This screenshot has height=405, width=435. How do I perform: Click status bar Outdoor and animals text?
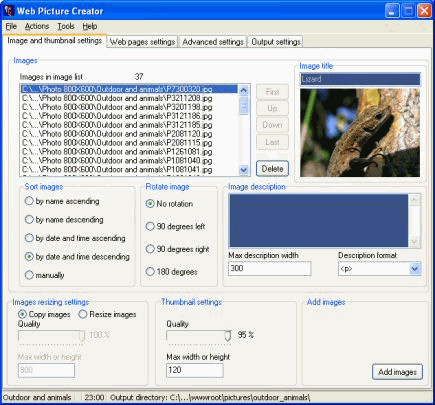pos(37,397)
